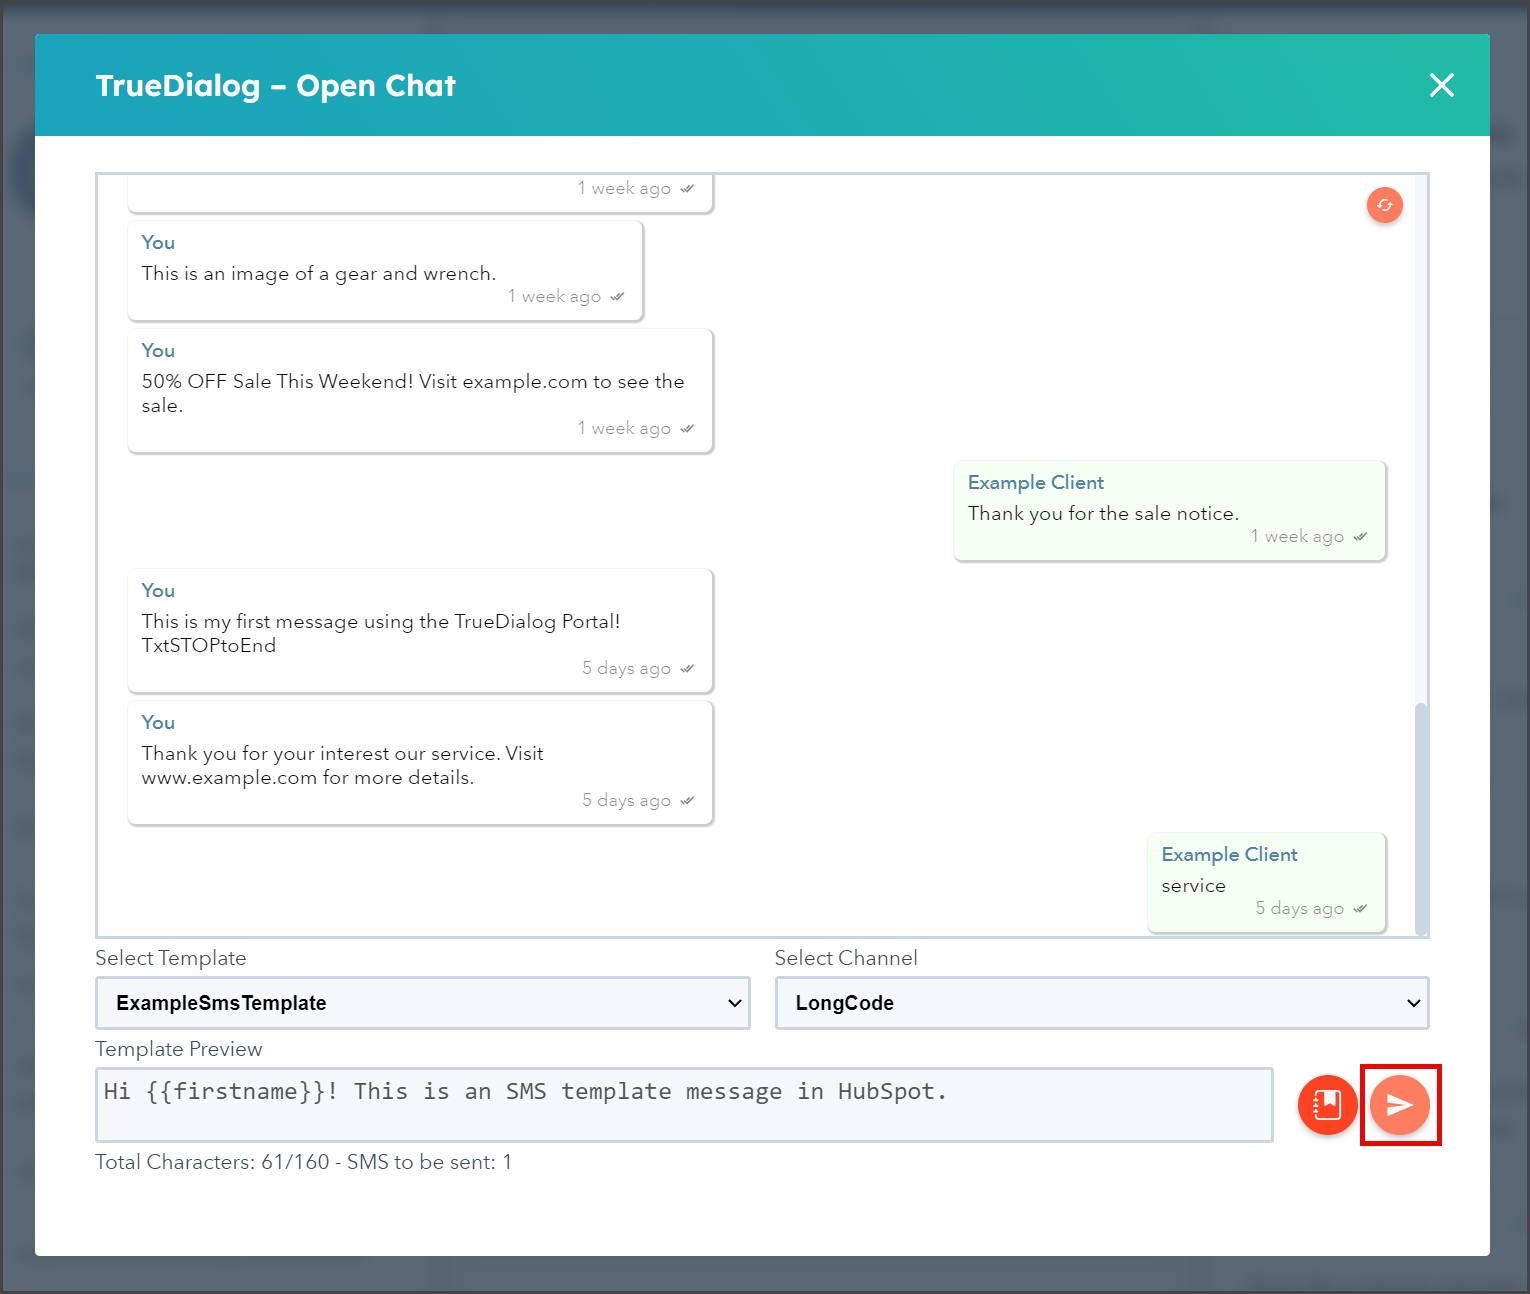The height and width of the screenshot is (1294, 1530).
Task: Click the orange refresh chat icon
Action: click(1385, 205)
